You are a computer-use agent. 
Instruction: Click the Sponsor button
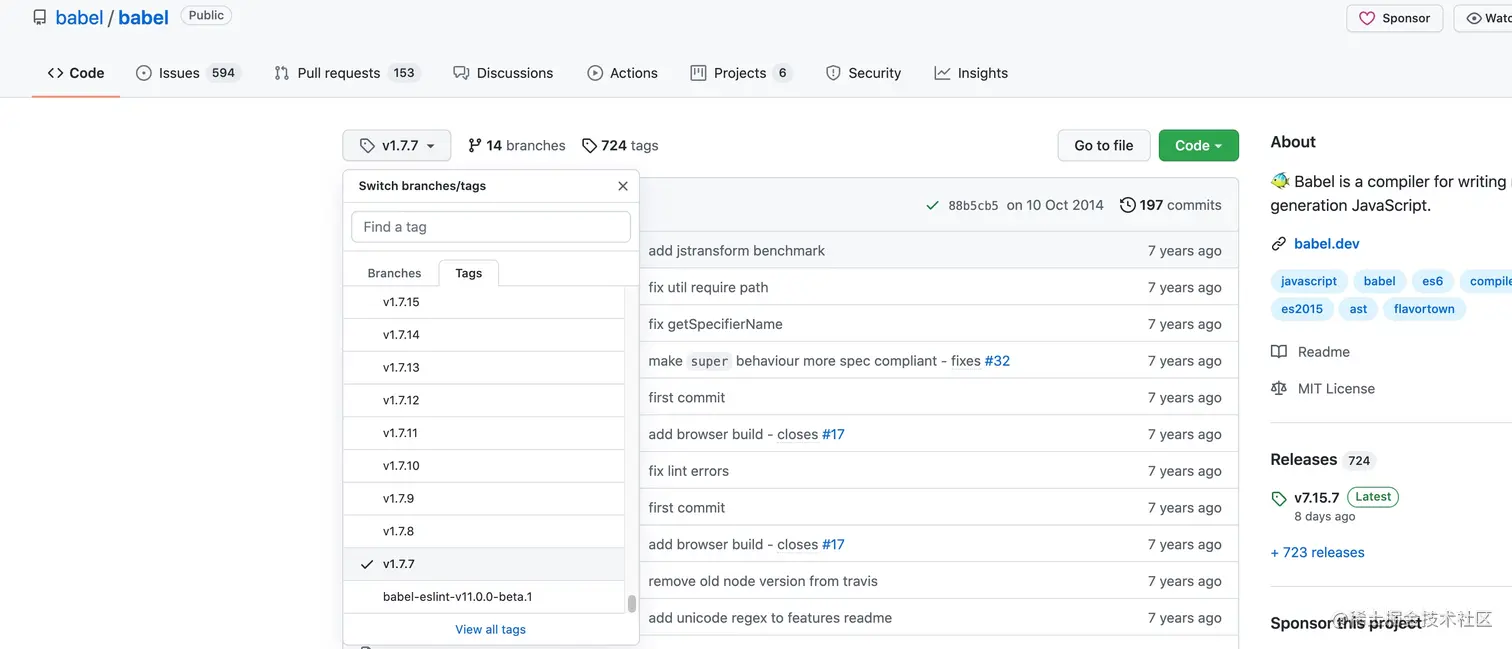click(x=1394, y=18)
